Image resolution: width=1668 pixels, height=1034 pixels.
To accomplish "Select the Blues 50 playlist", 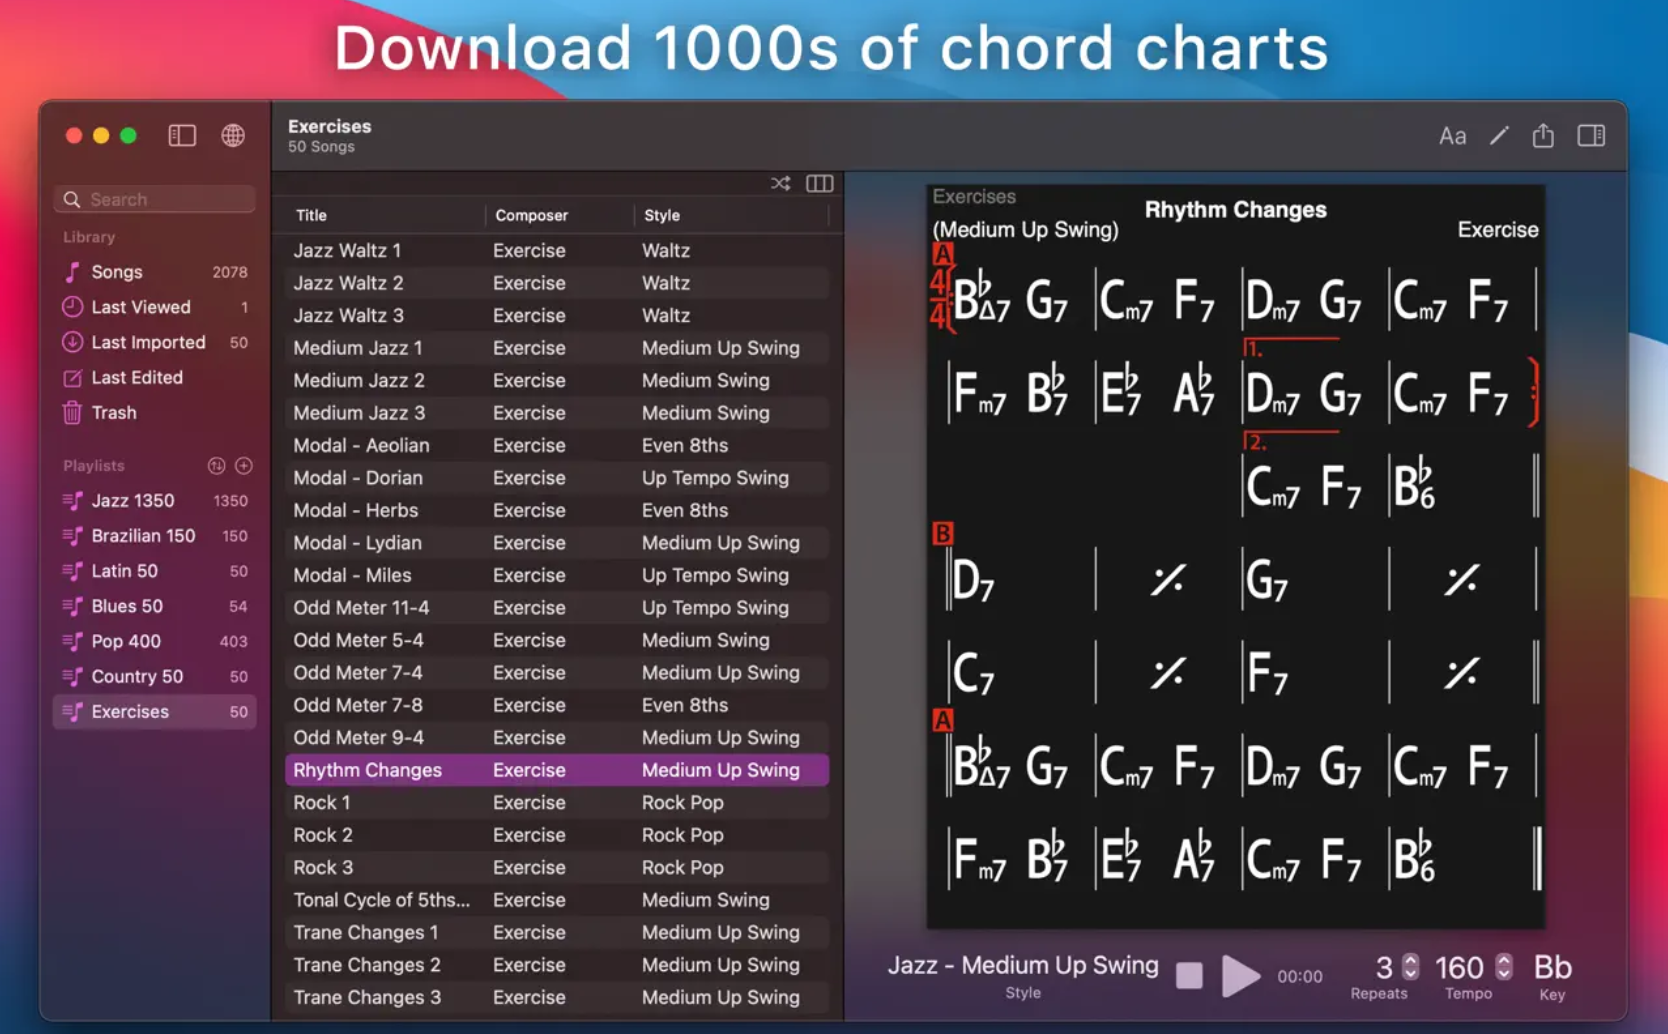I will (155, 605).
